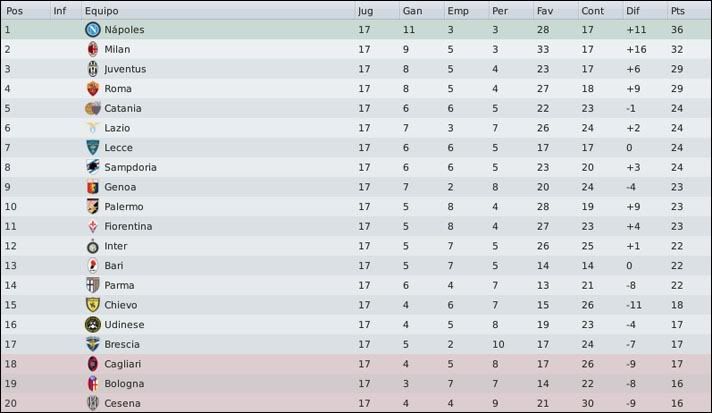The width and height of the screenshot is (712, 413).
Task: Click the Inter club crest icon
Action: click(x=93, y=246)
